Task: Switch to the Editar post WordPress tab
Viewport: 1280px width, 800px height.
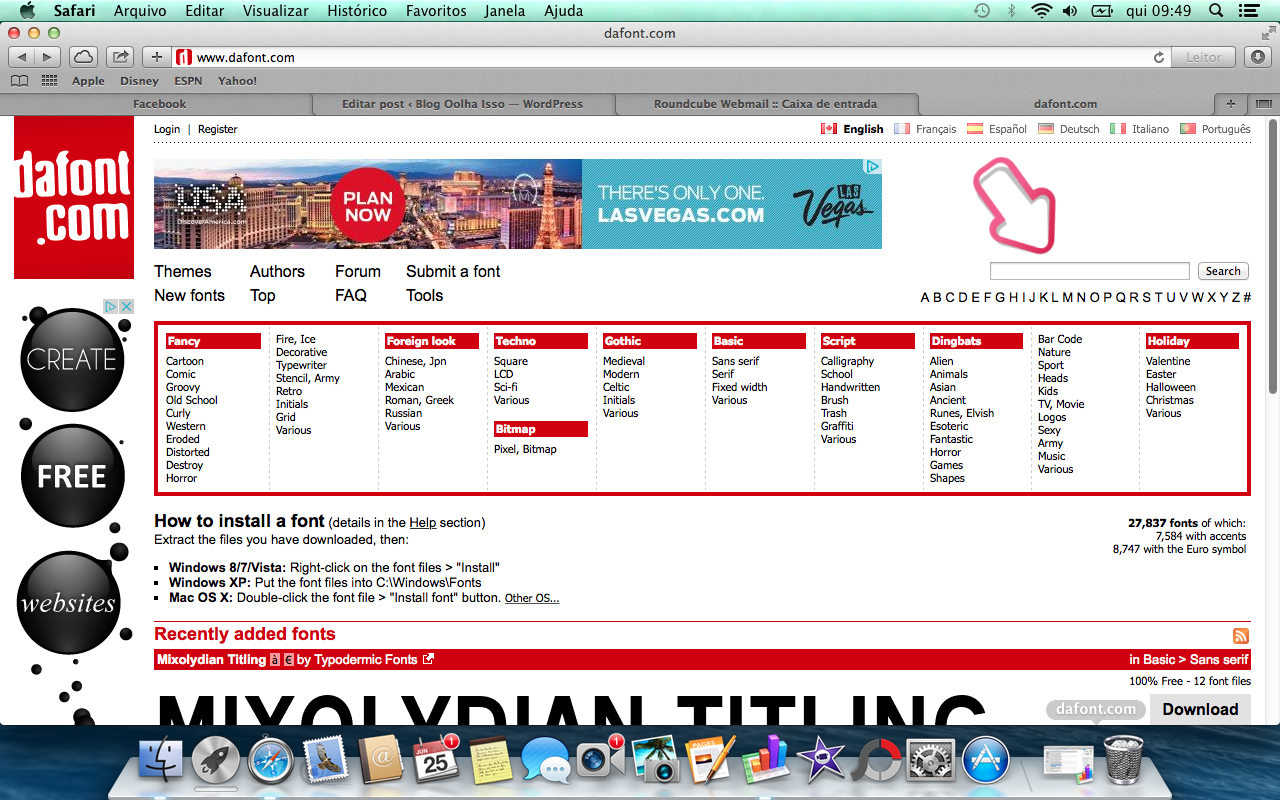Action: (x=462, y=104)
